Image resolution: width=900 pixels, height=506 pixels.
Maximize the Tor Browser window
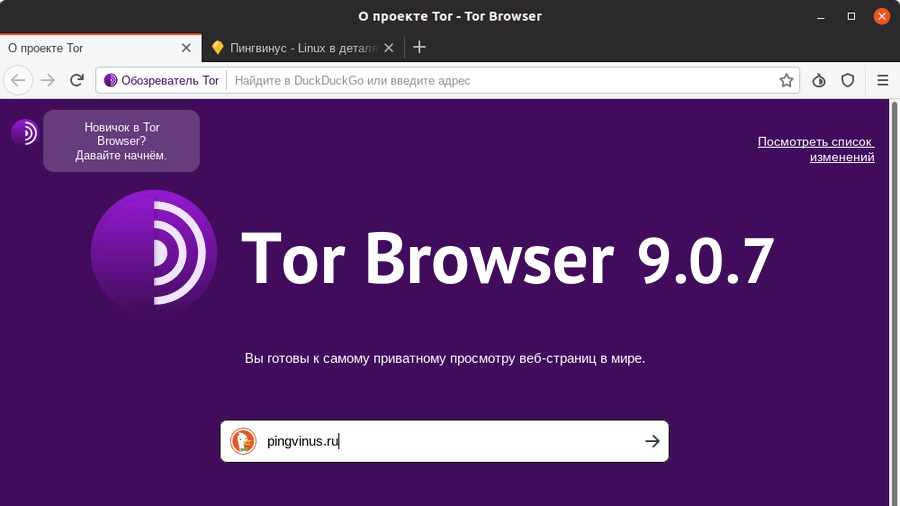click(851, 17)
